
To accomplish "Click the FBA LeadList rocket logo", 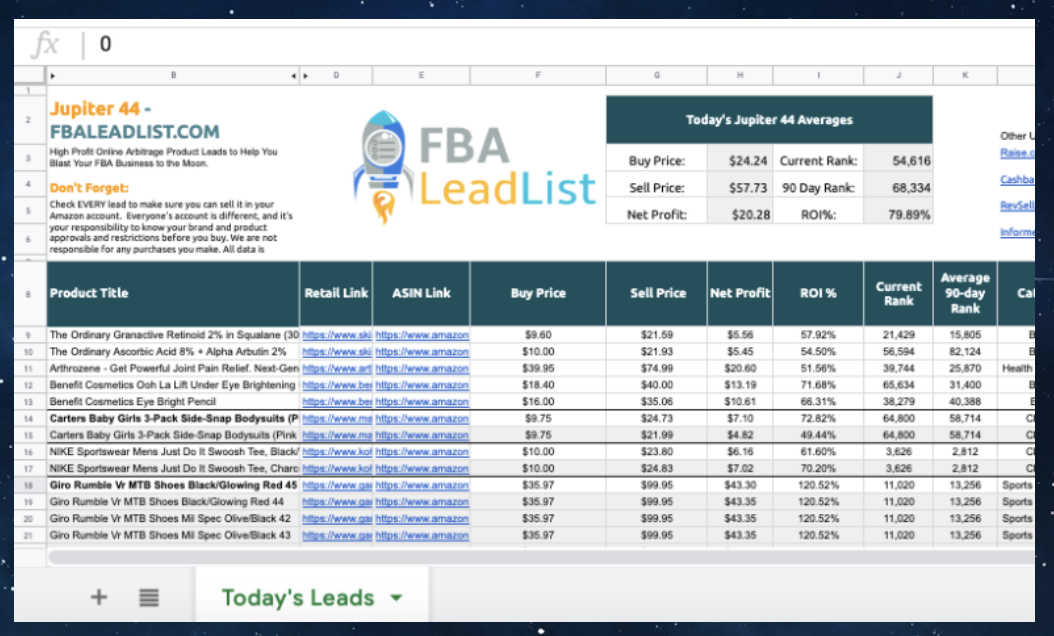I will tap(473, 165).
